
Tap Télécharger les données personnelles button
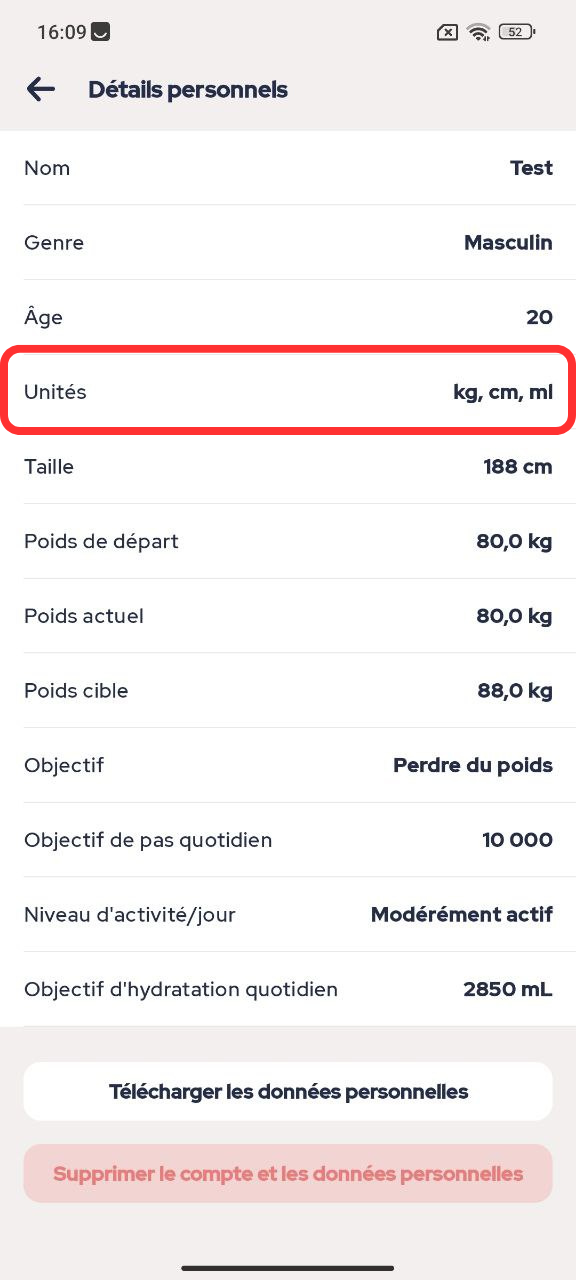tap(288, 1091)
